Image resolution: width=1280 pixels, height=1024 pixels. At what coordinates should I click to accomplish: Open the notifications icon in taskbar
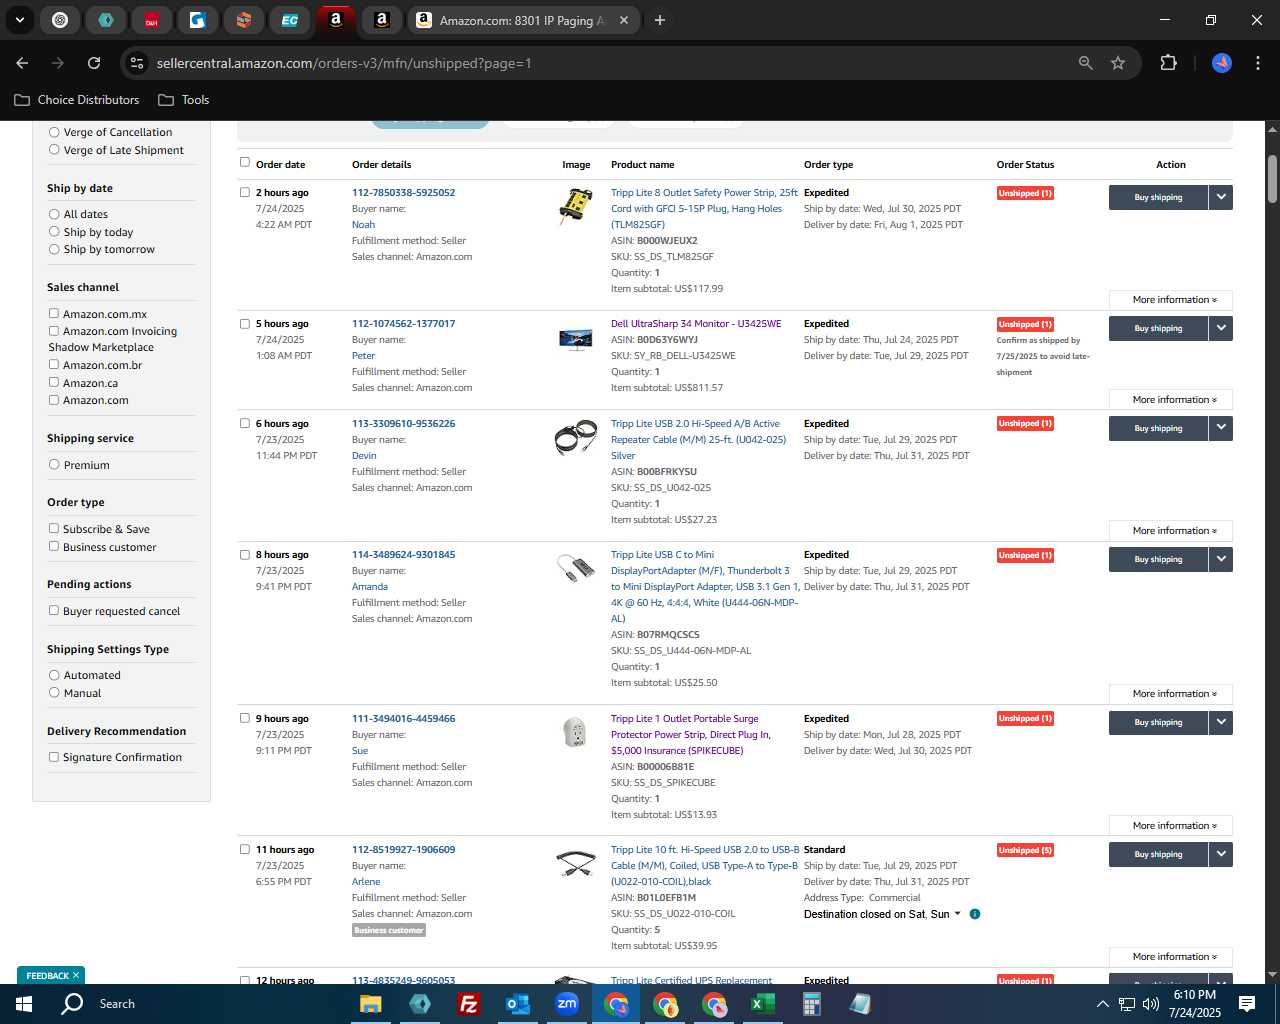click(1247, 1004)
